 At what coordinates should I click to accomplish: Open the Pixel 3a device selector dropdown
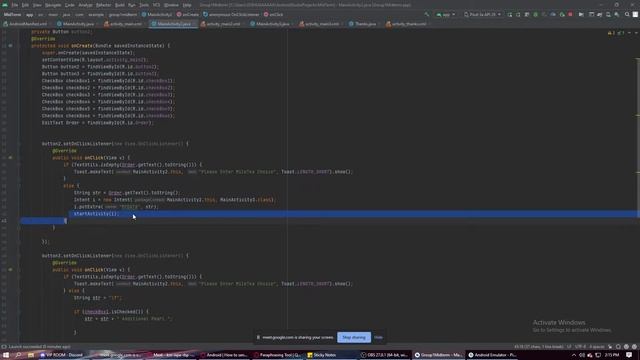(x=482, y=14)
